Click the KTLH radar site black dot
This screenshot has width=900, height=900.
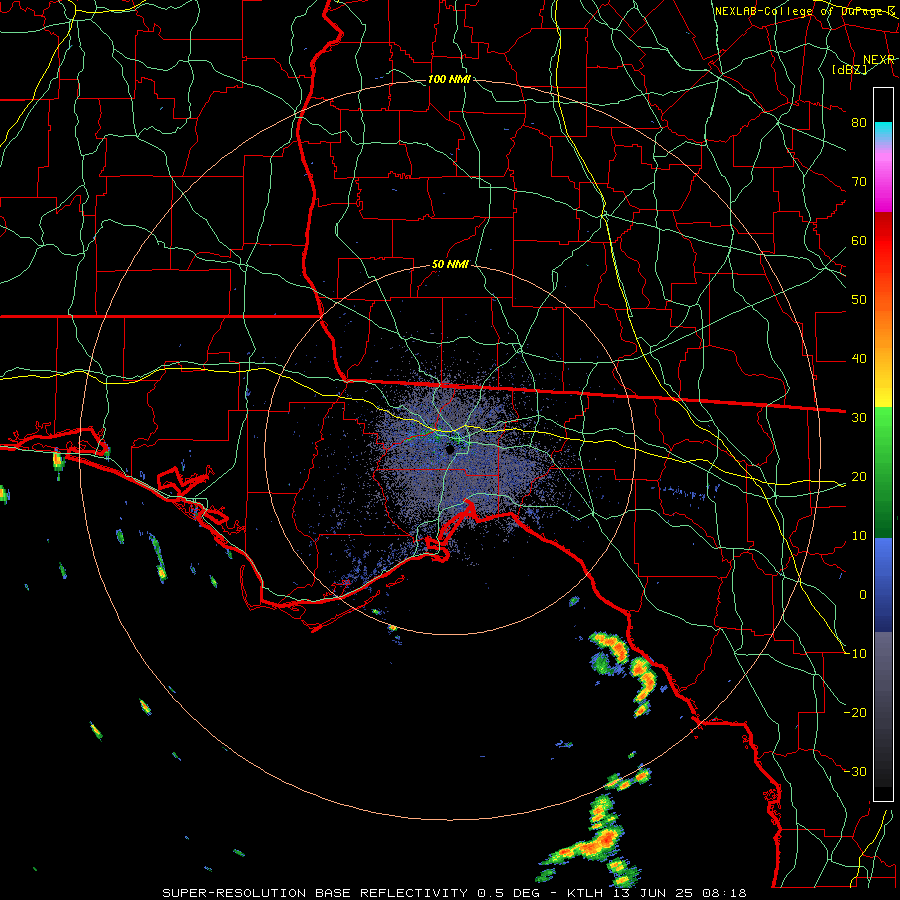click(x=450, y=449)
